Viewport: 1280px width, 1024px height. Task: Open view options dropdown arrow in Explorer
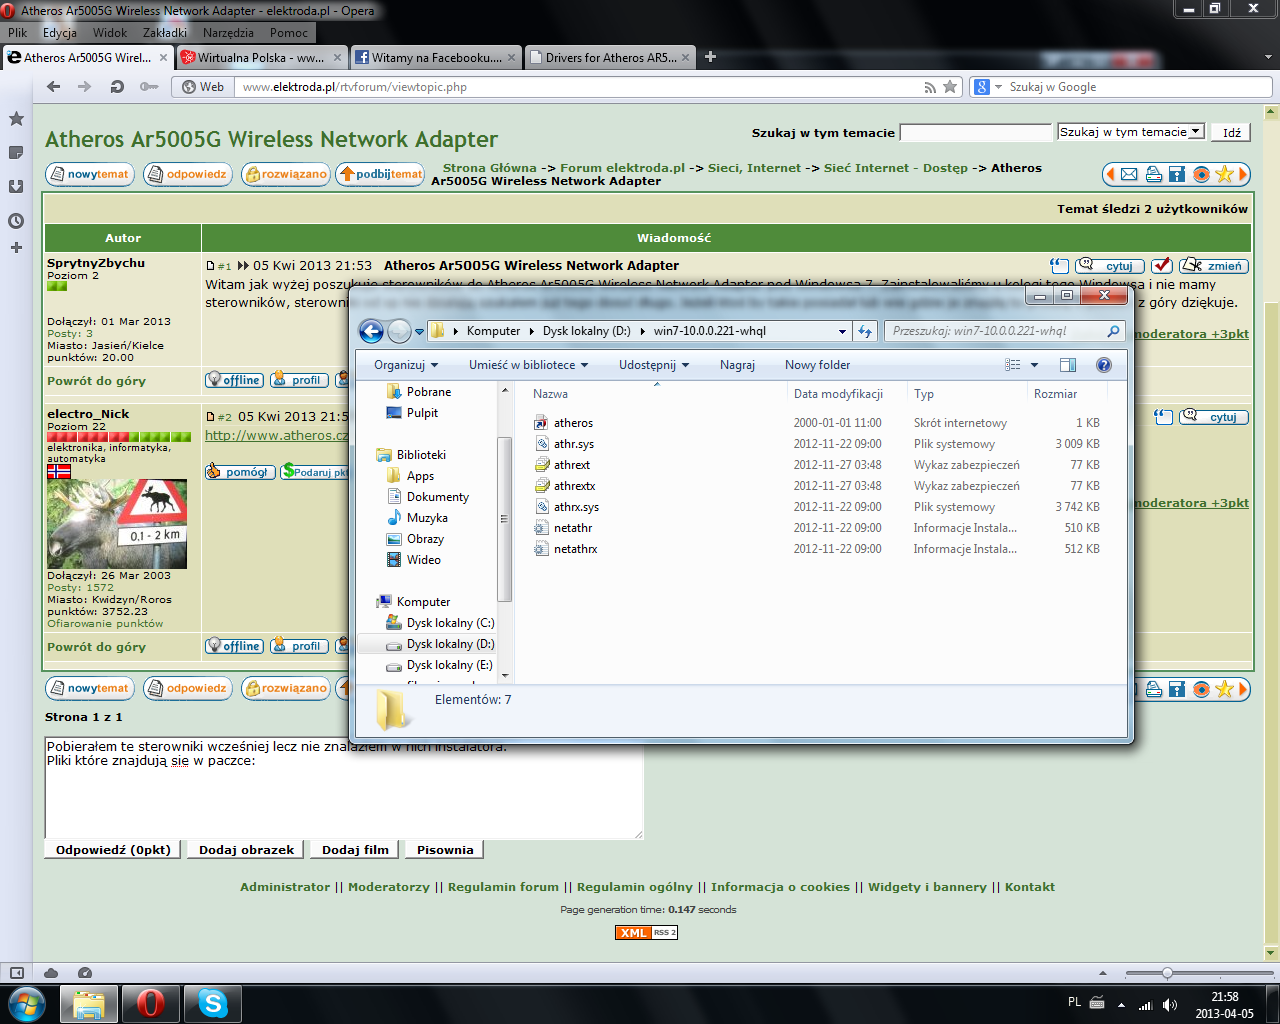[x=1035, y=365]
